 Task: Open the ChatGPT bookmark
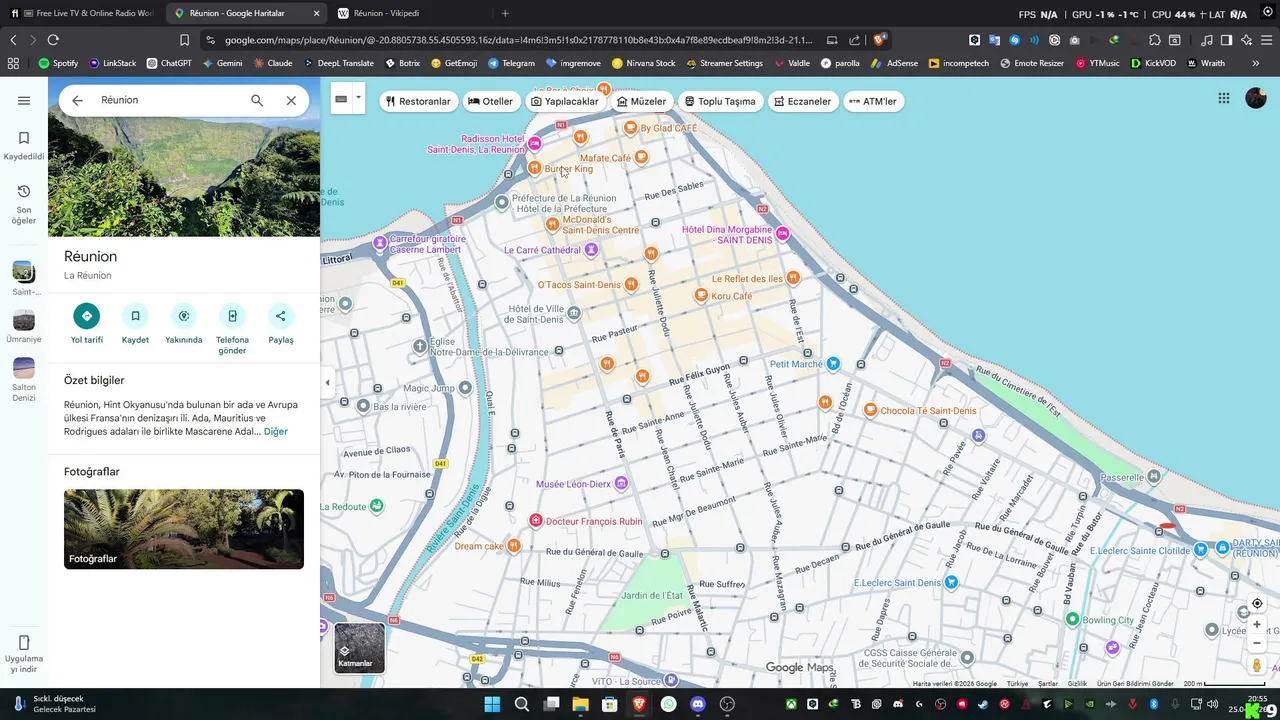point(168,63)
